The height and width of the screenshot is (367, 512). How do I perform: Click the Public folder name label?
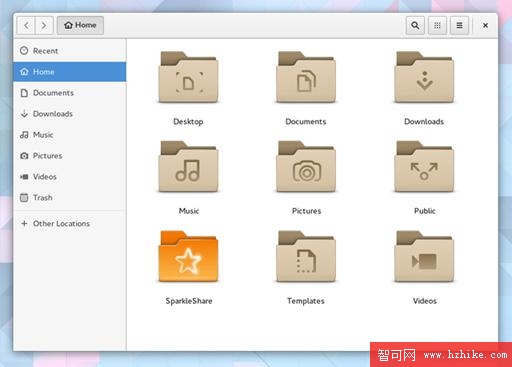(425, 211)
